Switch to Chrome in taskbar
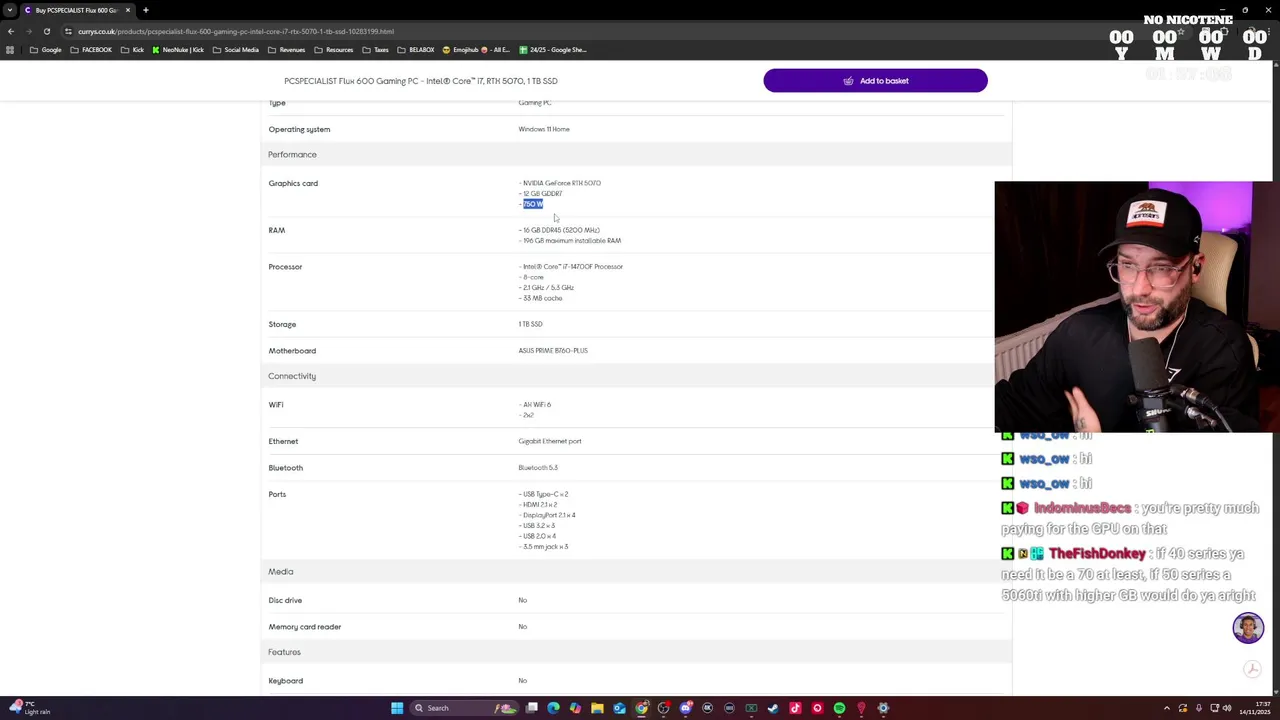 pyautogui.click(x=641, y=708)
